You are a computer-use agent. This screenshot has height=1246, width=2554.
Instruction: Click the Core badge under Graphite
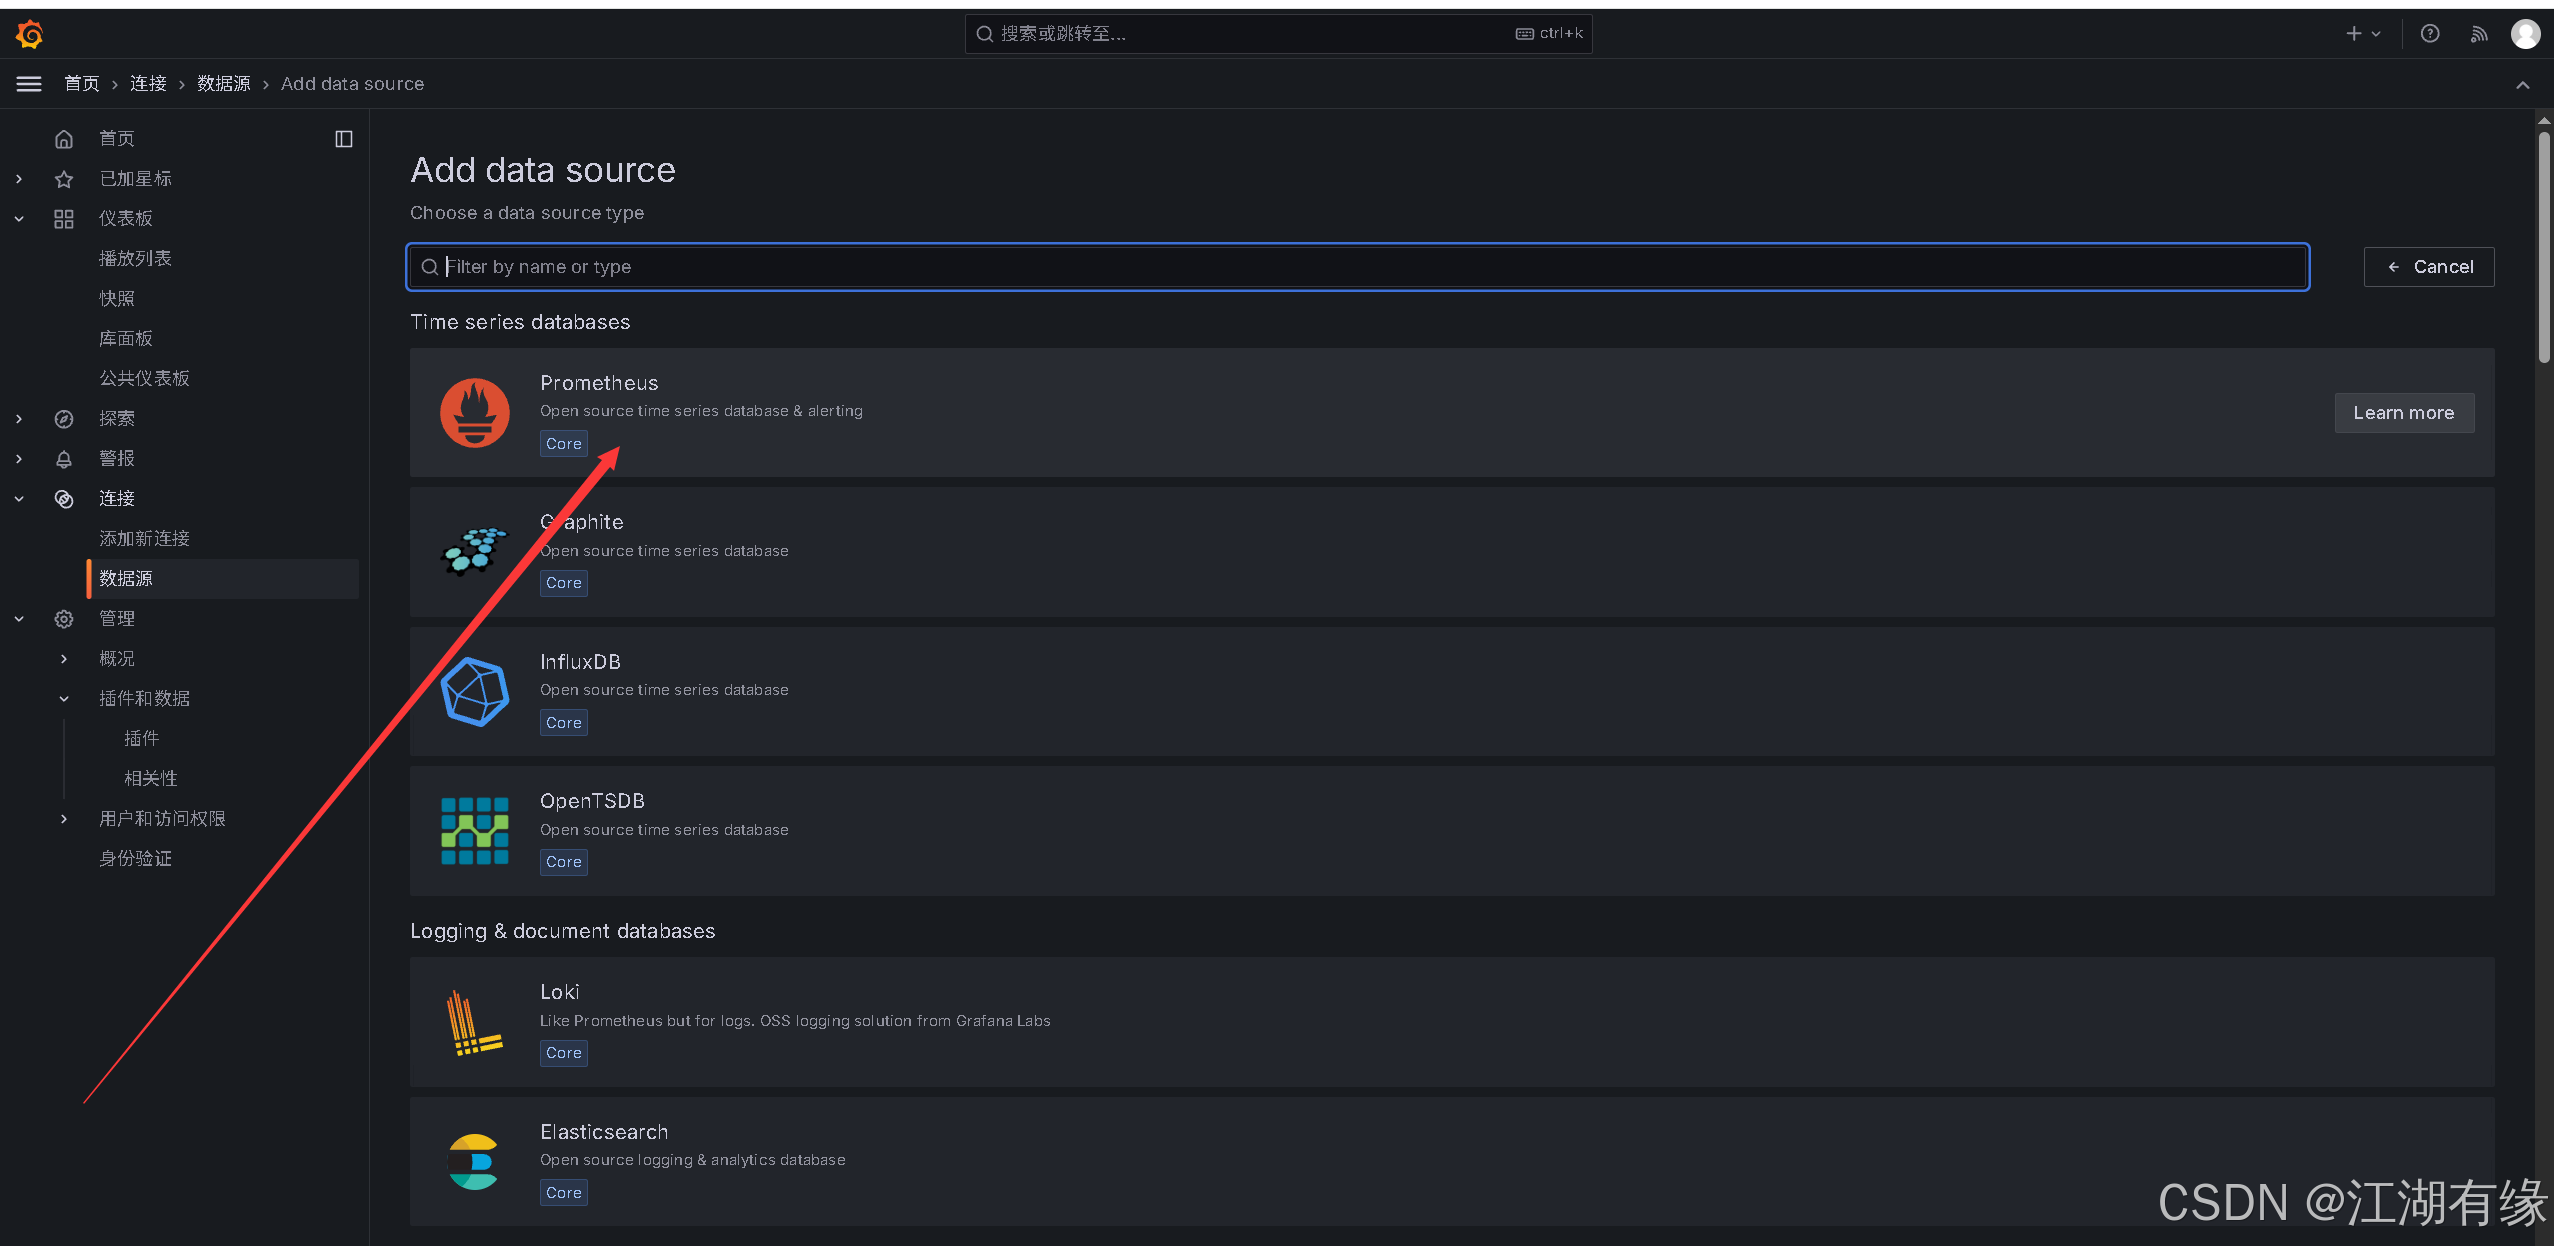click(x=564, y=583)
